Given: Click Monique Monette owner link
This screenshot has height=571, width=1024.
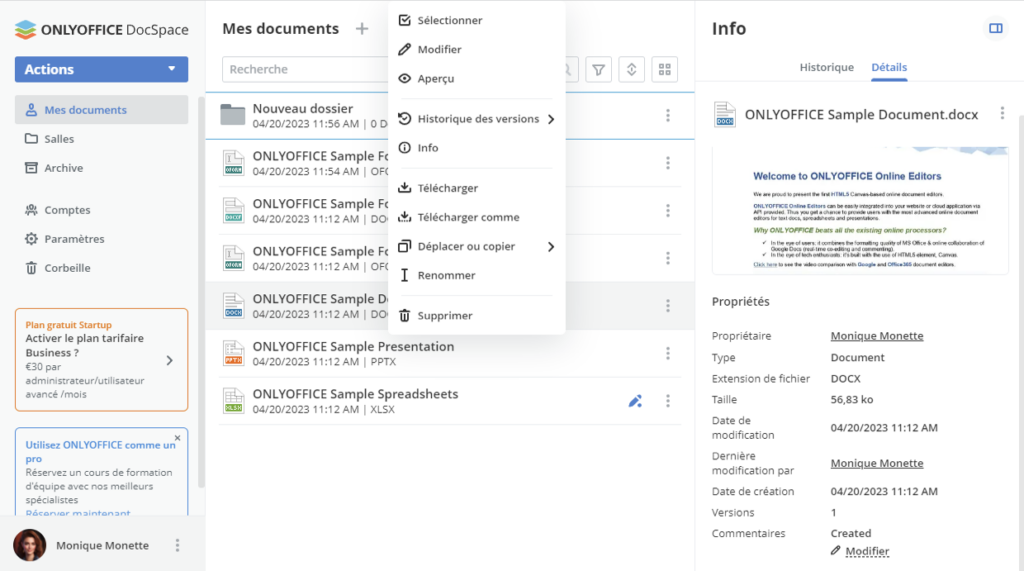Looking at the screenshot, I should click(876, 336).
